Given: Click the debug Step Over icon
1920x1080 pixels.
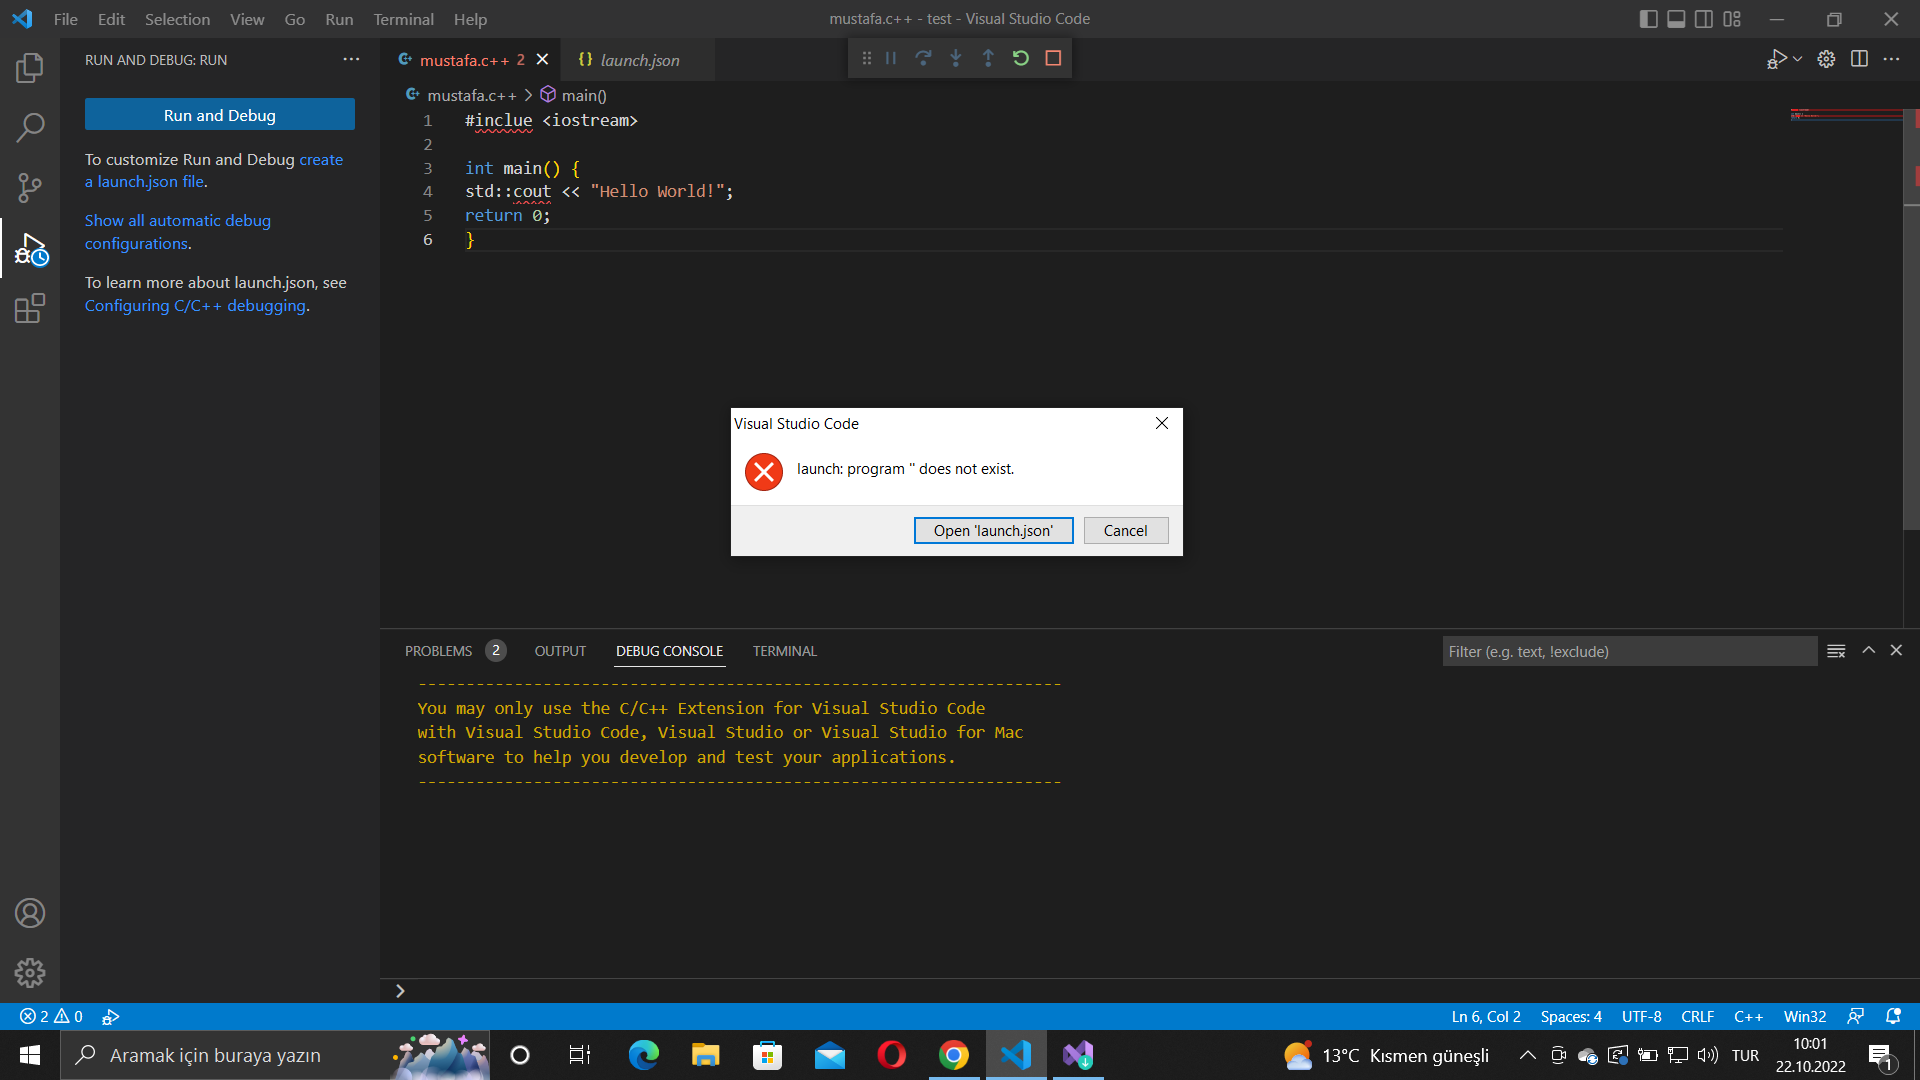Looking at the screenshot, I should [923, 58].
